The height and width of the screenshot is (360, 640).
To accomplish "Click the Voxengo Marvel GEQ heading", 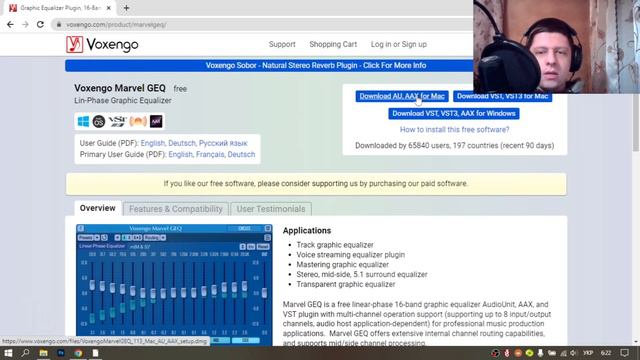I will point(120,88).
